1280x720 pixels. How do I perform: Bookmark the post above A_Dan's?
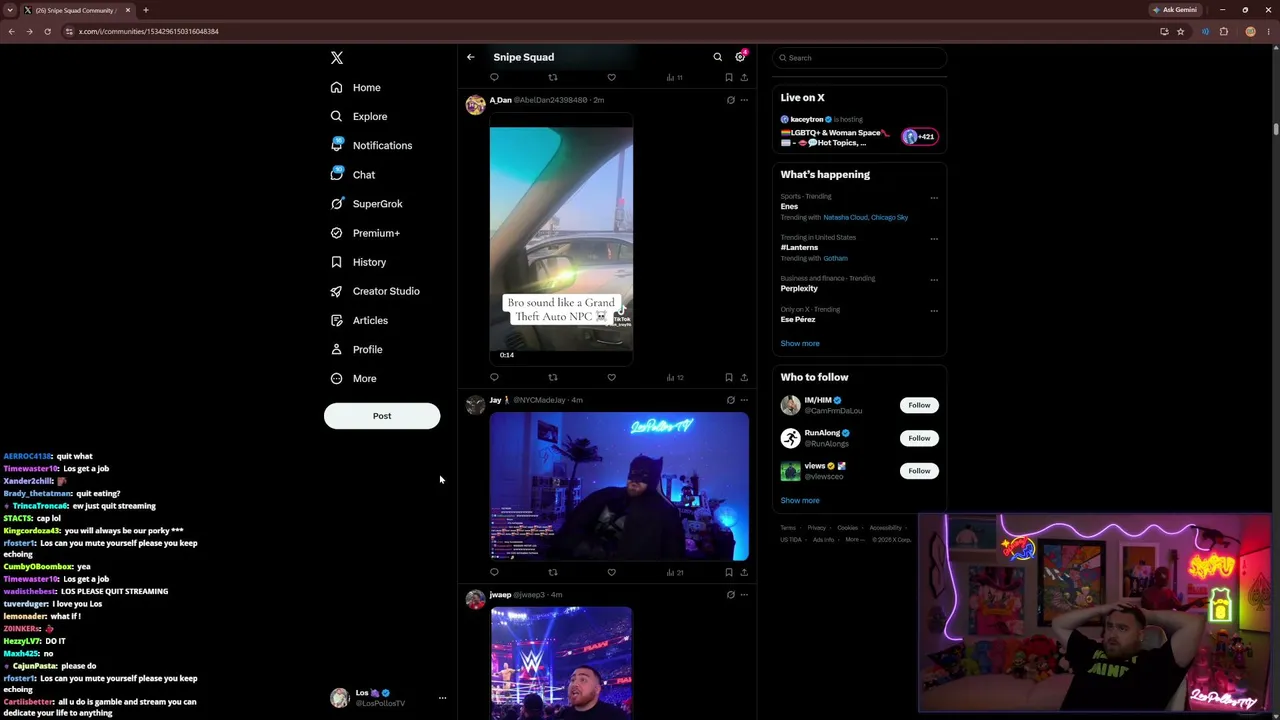[729, 77]
